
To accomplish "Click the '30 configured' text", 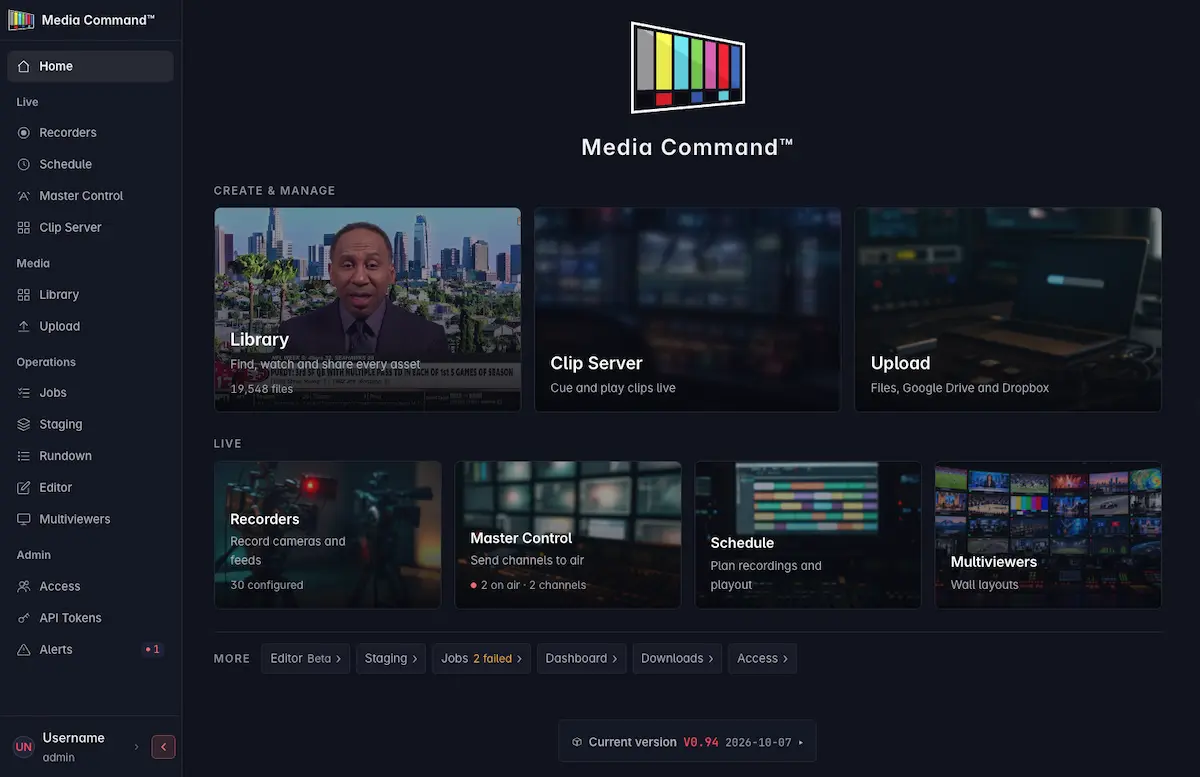I will pos(266,585).
